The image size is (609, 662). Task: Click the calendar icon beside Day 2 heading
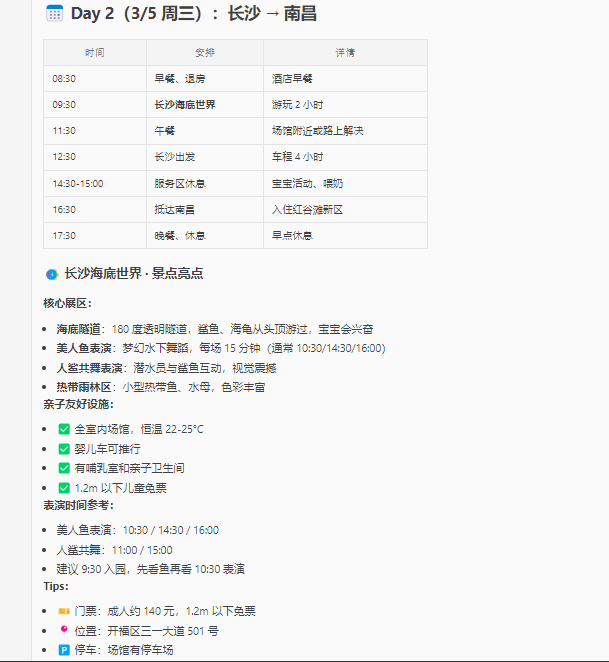point(54,14)
